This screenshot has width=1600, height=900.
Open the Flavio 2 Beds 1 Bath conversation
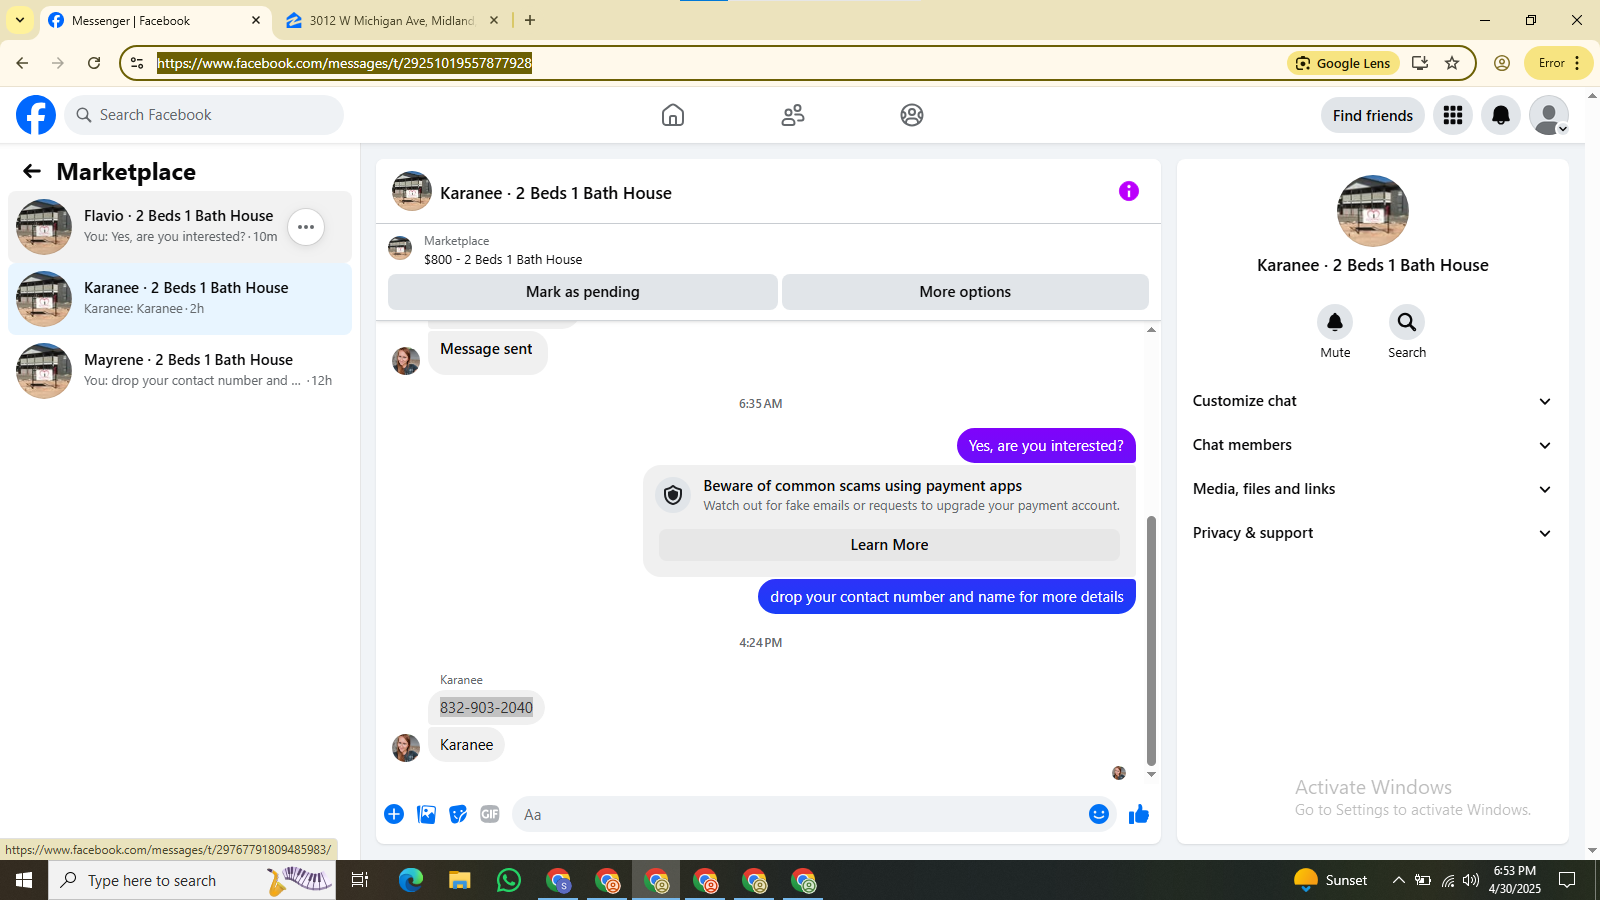pos(180,227)
